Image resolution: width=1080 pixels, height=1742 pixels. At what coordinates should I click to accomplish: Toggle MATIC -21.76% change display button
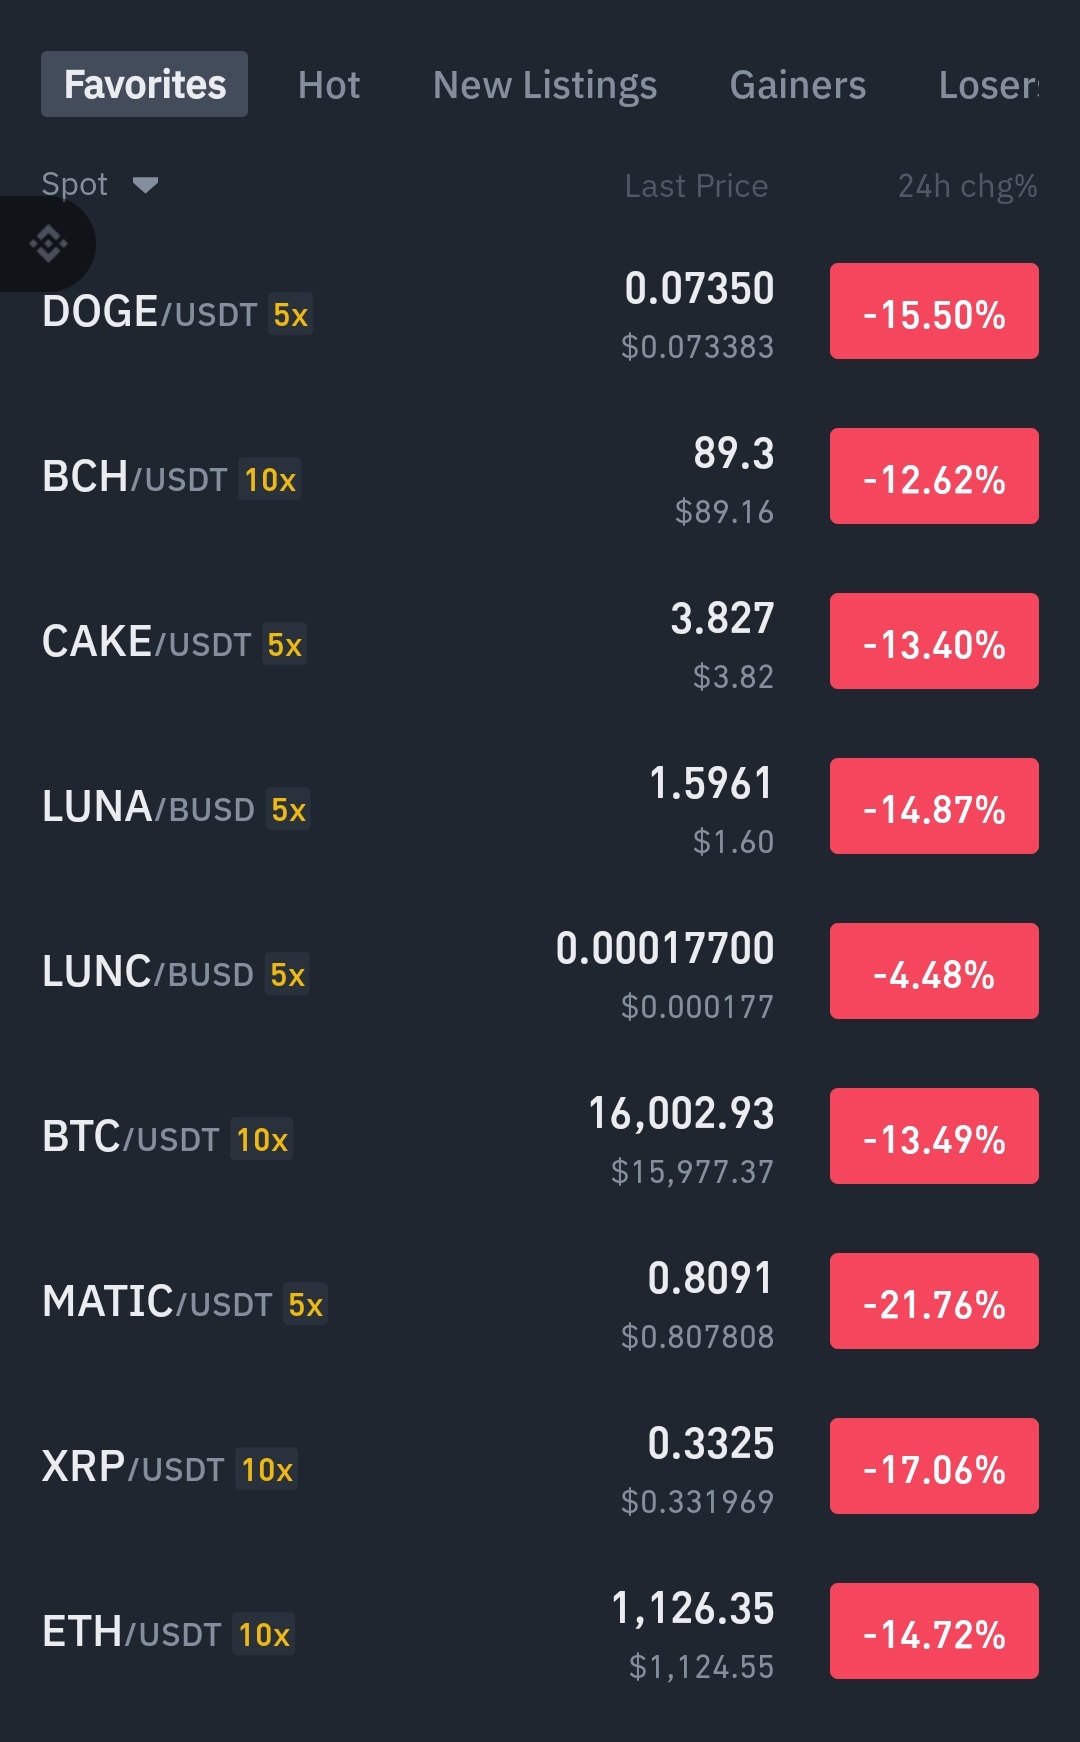point(934,1301)
